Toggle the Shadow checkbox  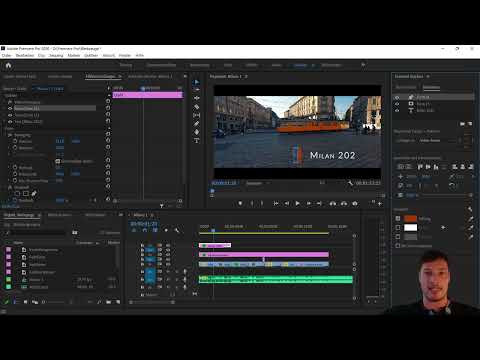(398, 246)
